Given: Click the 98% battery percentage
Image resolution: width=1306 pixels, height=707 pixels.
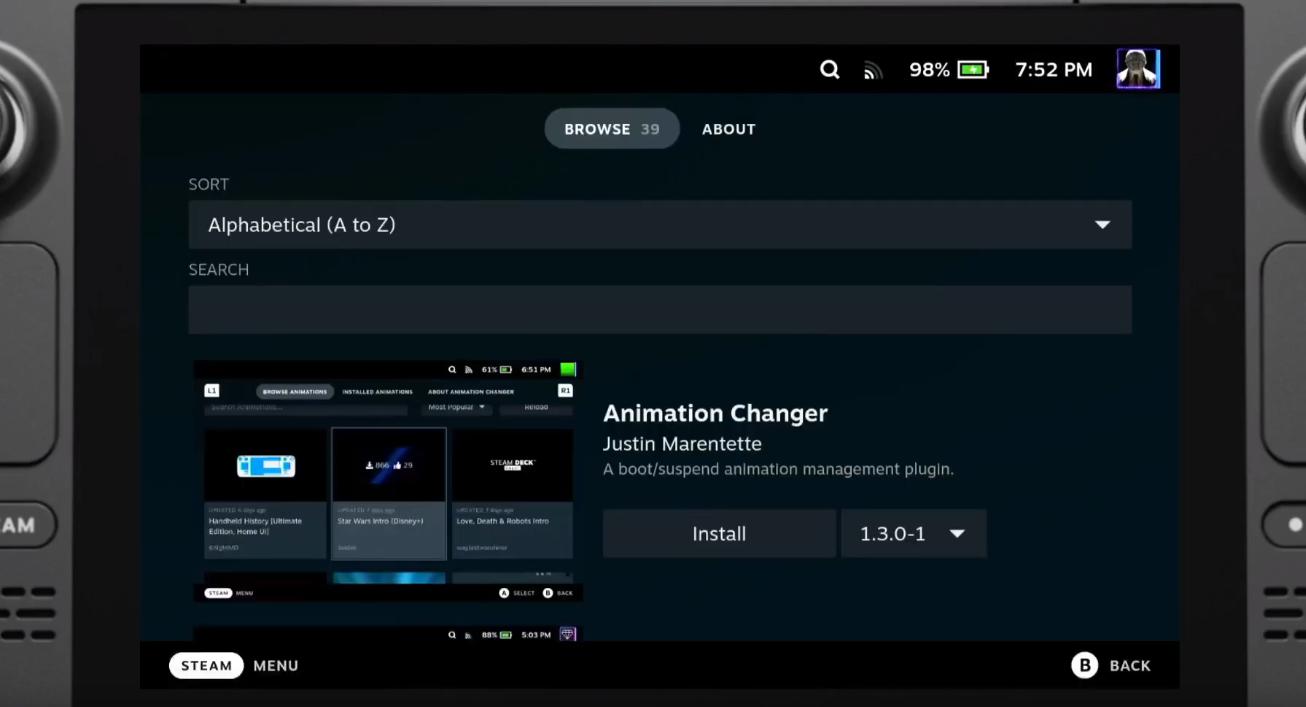Looking at the screenshot, I should (x=929, y=70).
